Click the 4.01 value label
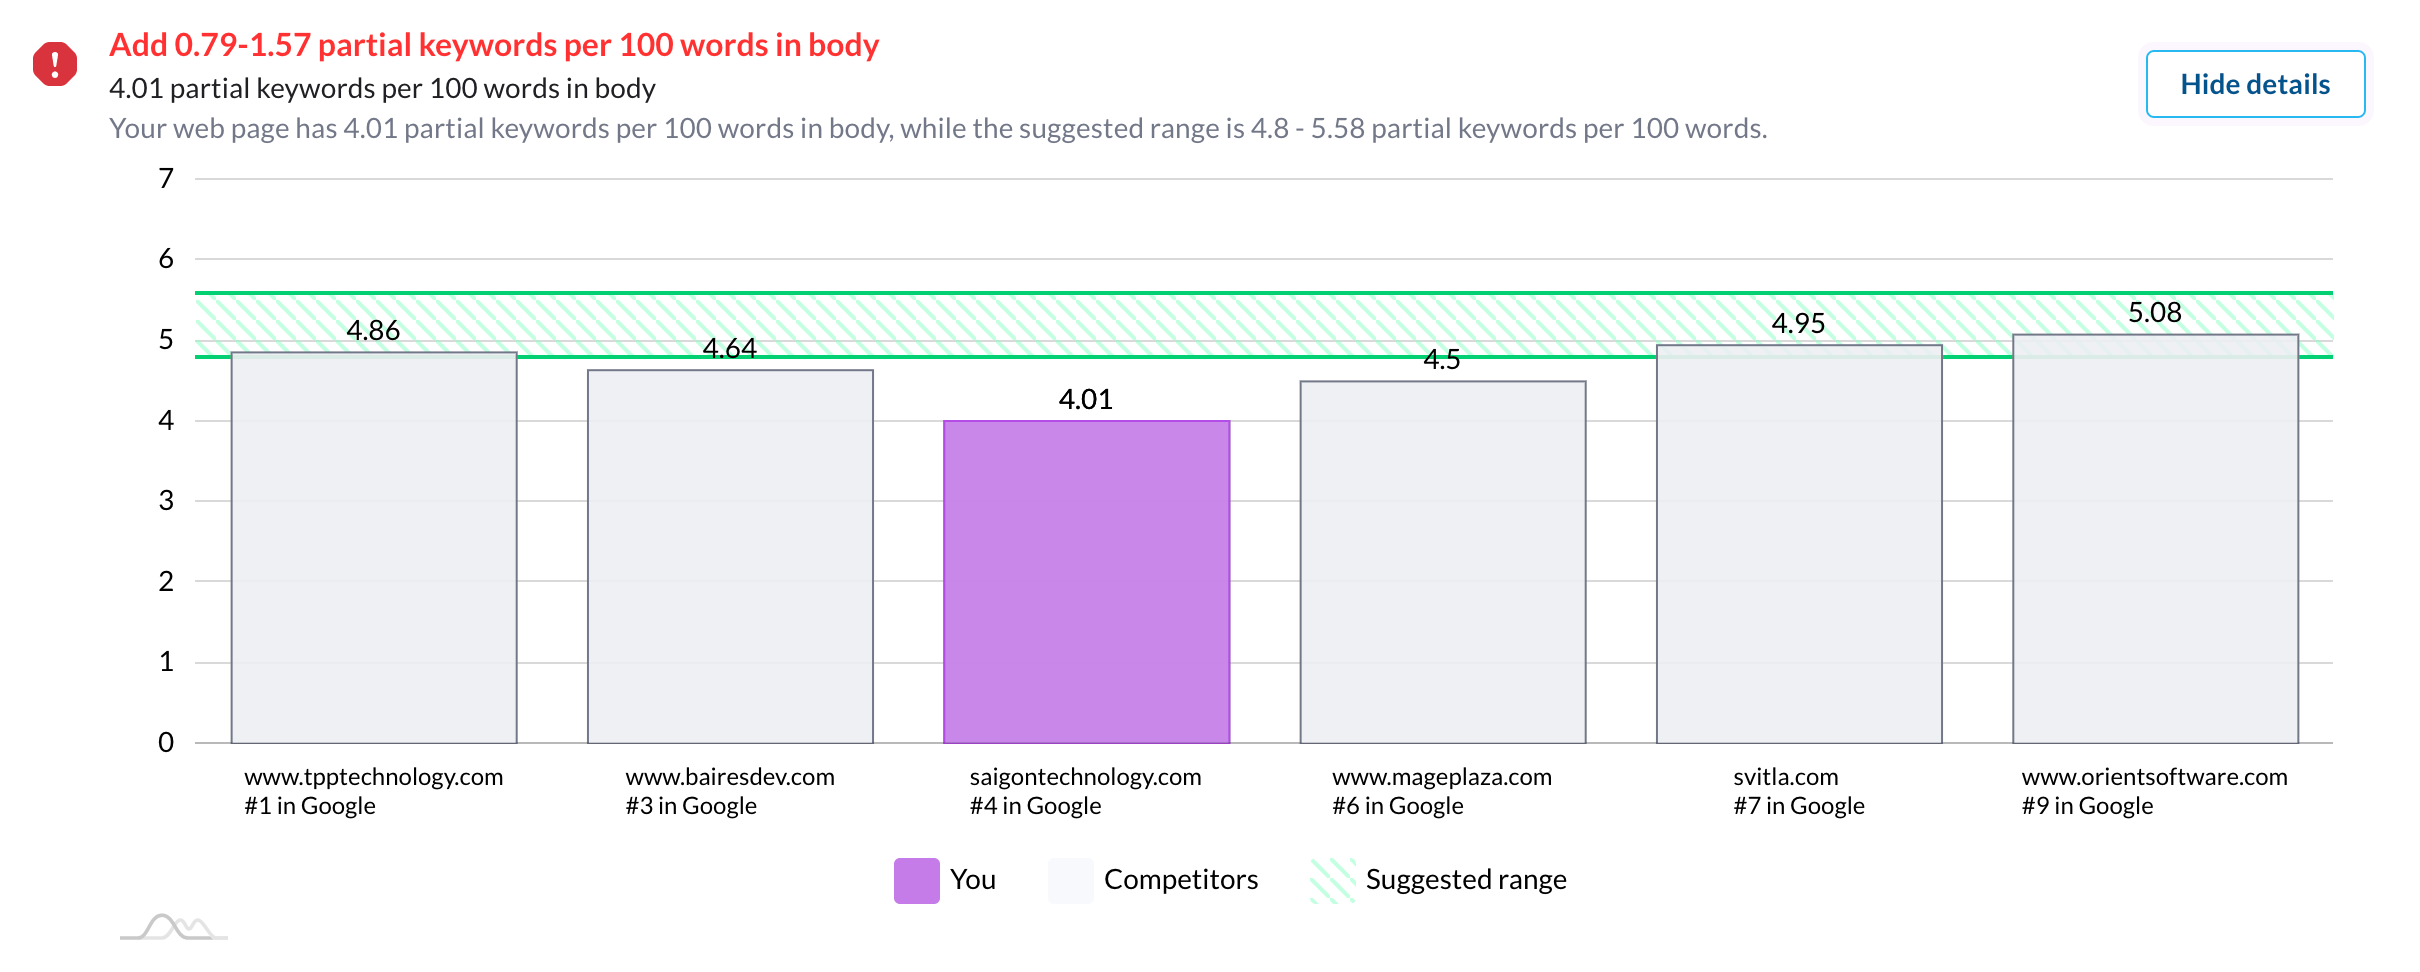The image size is (2420, 972). (1086, 399)
